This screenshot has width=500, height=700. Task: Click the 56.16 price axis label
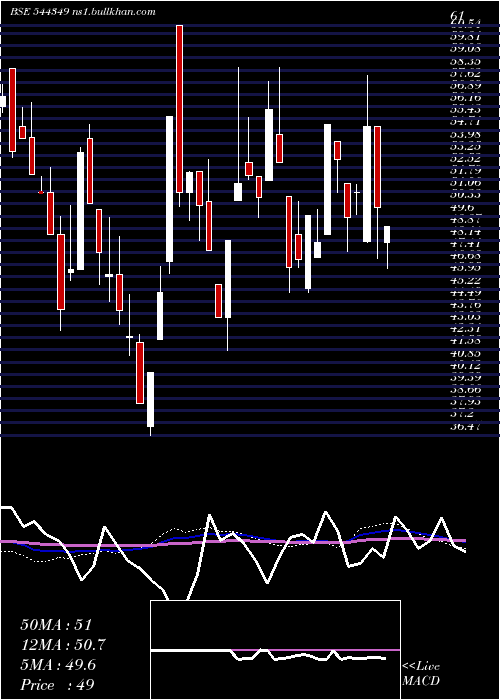465,97
